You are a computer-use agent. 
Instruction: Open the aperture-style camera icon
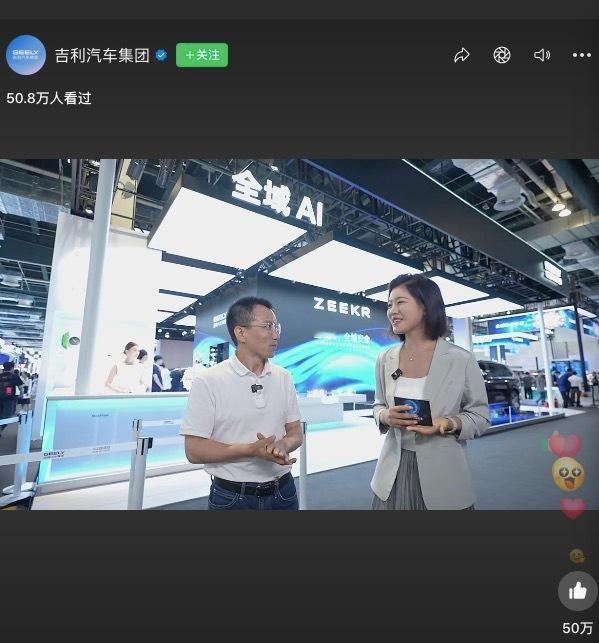[x=502, y=55]
